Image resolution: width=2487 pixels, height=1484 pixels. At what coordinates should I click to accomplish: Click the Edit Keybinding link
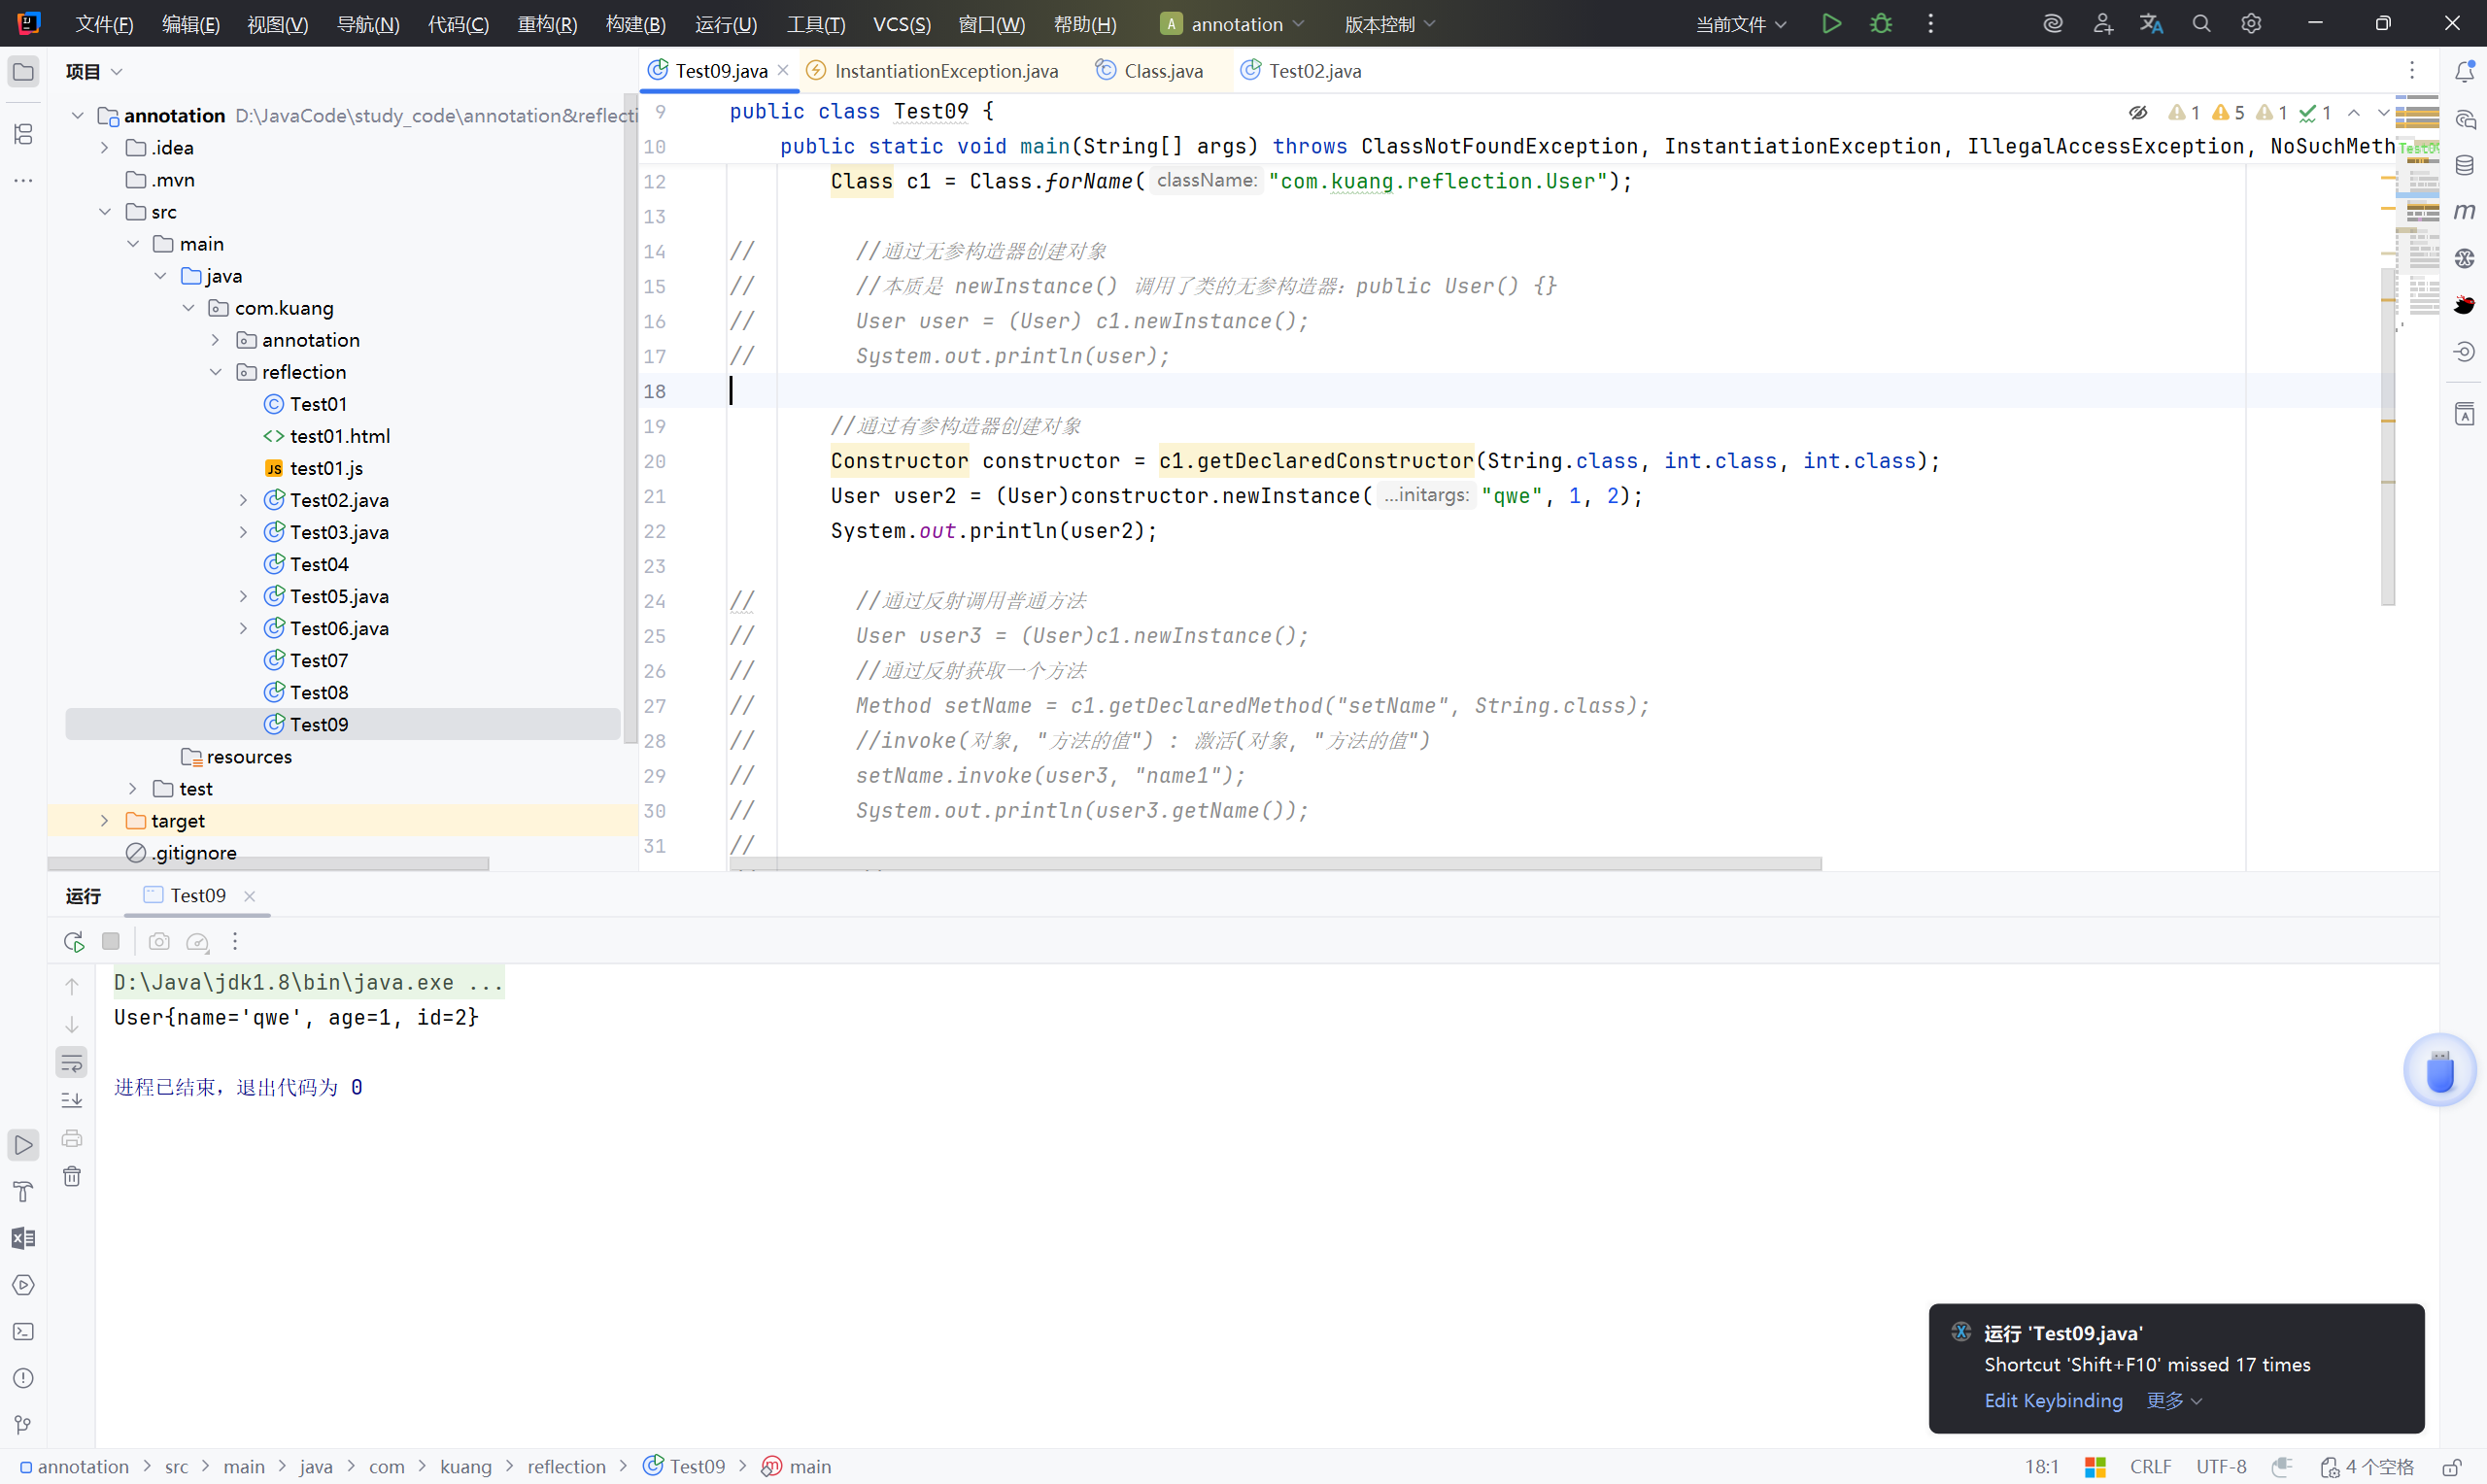point(2053,1400)
